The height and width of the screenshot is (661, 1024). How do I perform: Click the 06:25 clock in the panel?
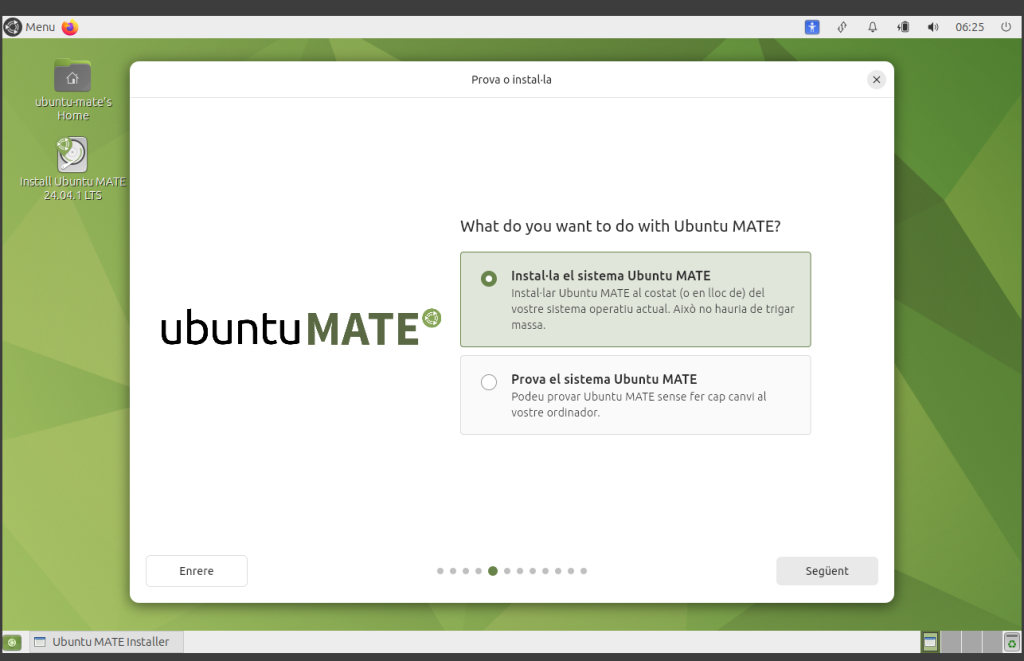(x=969, y=27)
